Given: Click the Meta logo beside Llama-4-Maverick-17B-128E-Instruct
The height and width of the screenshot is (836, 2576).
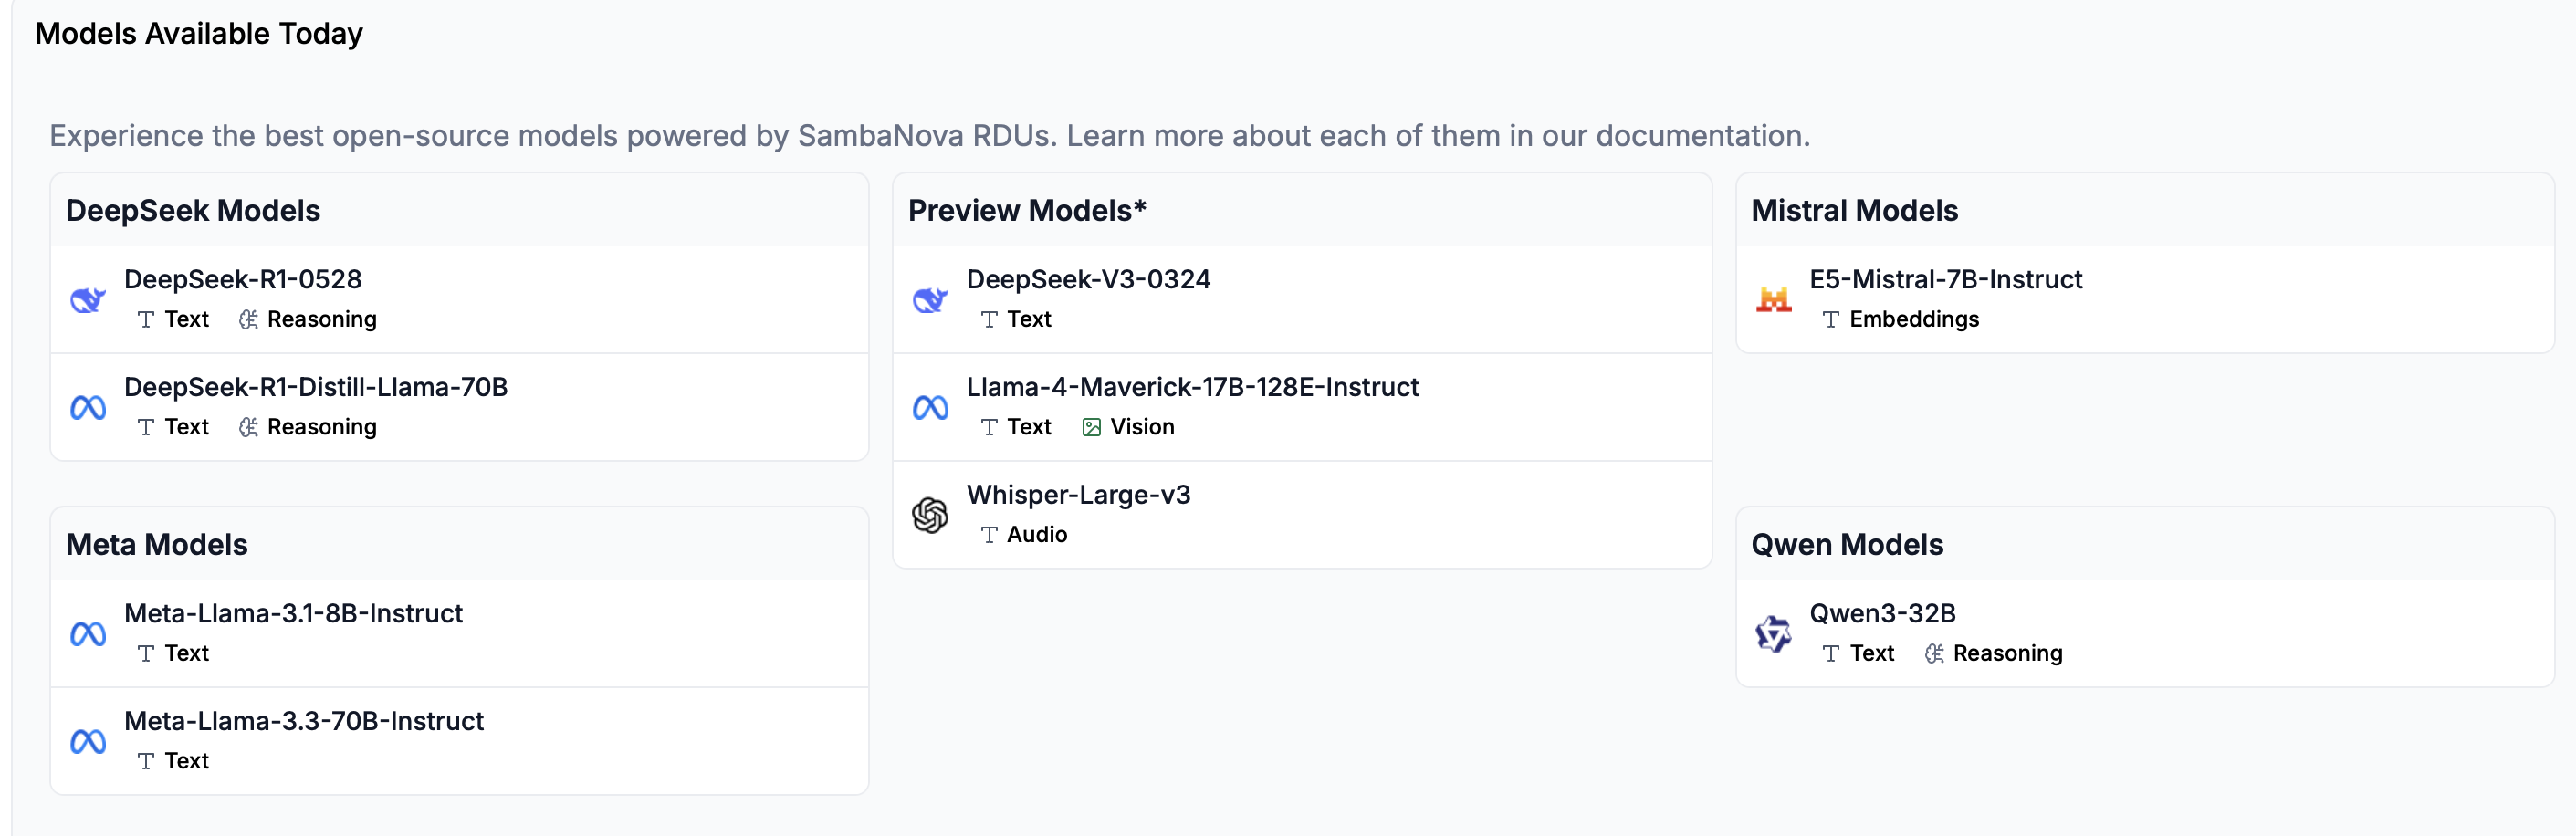Looking at the screenshot, I should (x=930, y=407).
